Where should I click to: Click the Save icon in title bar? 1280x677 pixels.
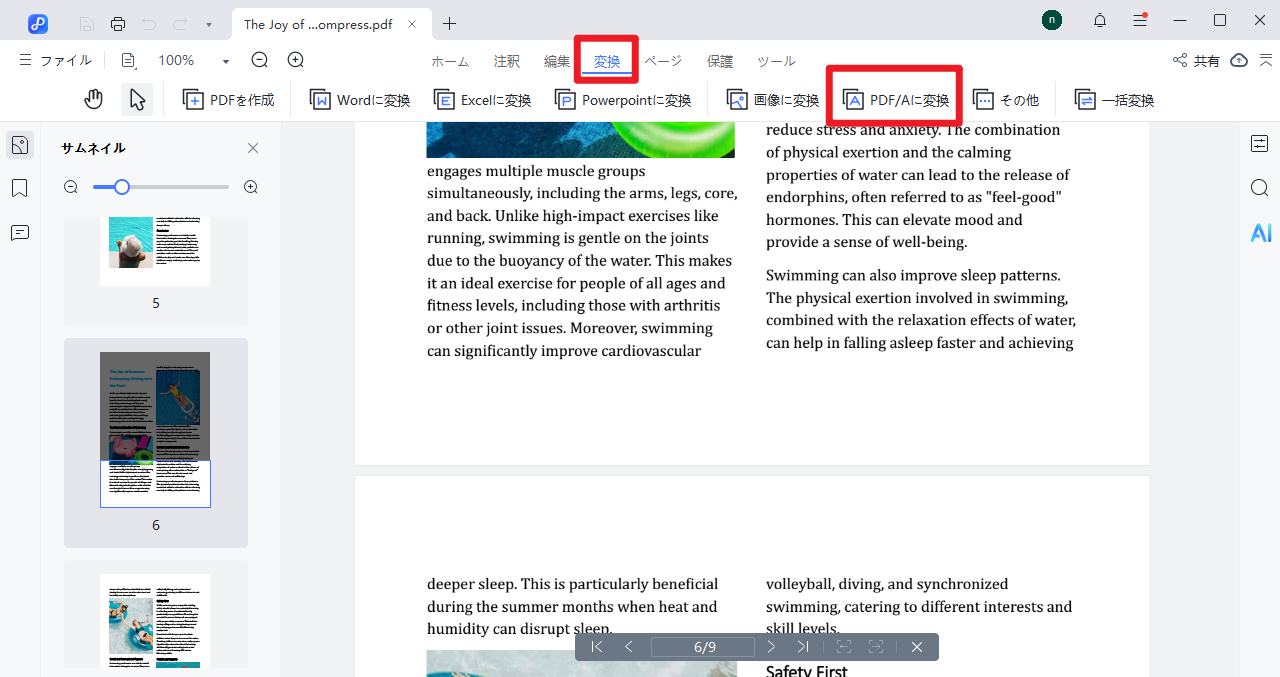tap(87, 24)
